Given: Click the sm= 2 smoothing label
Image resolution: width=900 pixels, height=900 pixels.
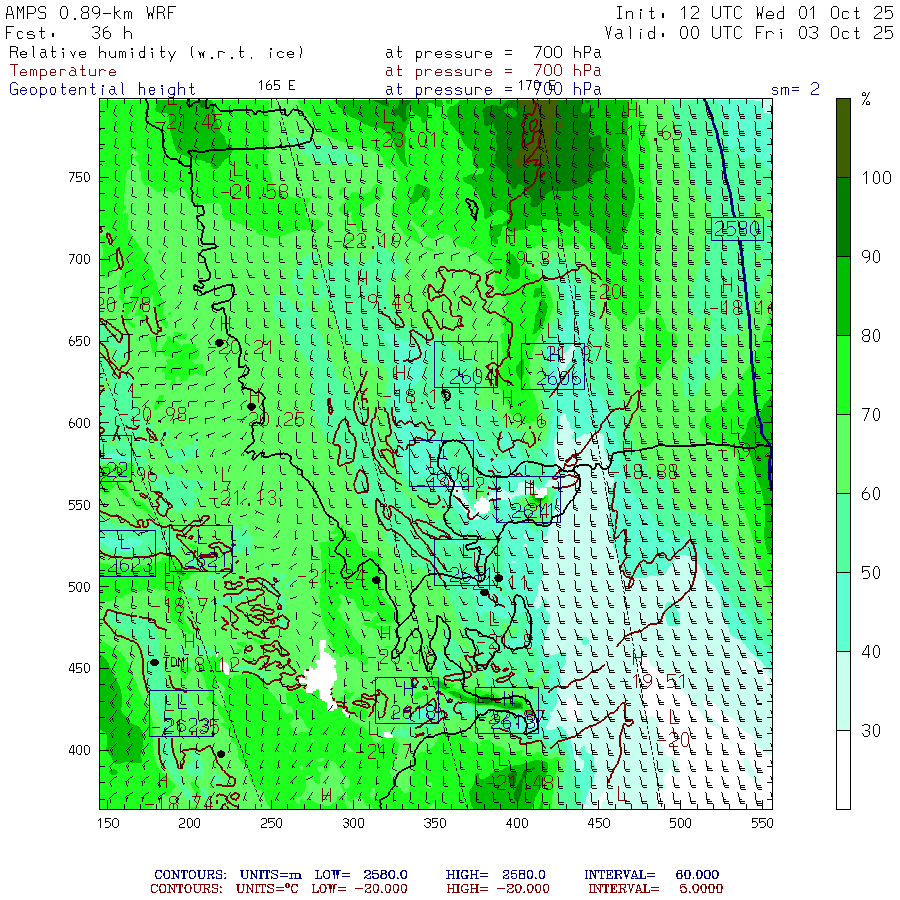Looking at the screenshot, I should pyautogui.click(x=795, y=89).
